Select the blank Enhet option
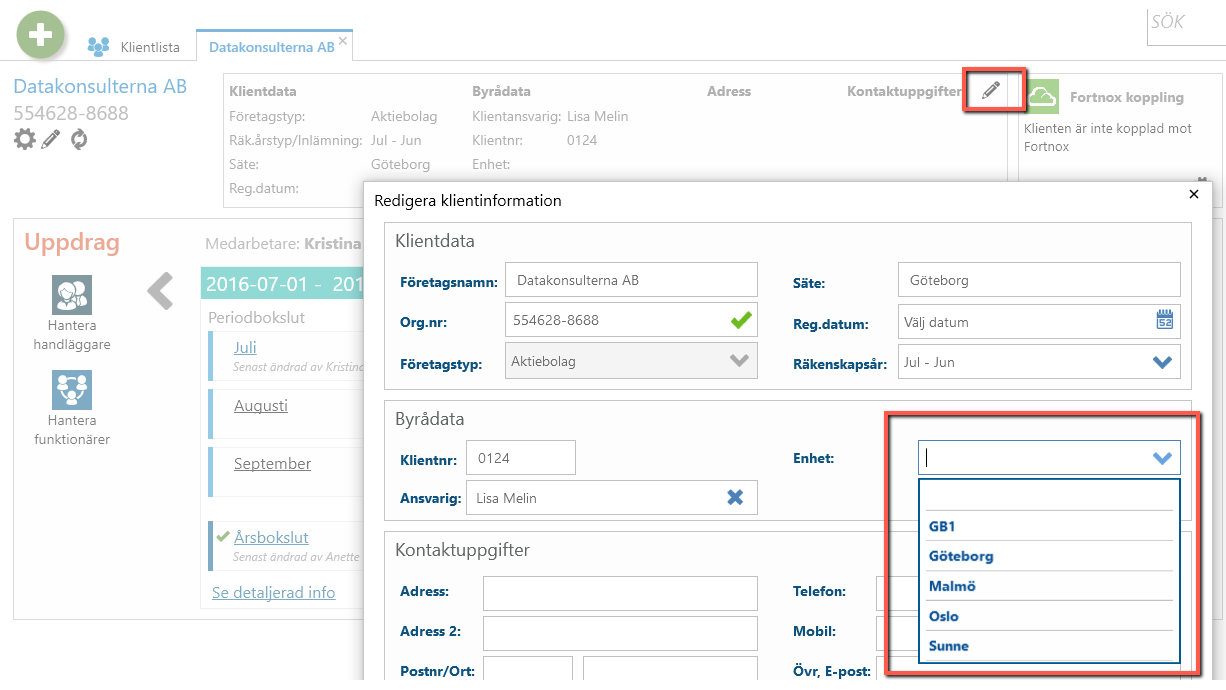The height and width of the screenshot is (690, 1226). click(1049, 496)
